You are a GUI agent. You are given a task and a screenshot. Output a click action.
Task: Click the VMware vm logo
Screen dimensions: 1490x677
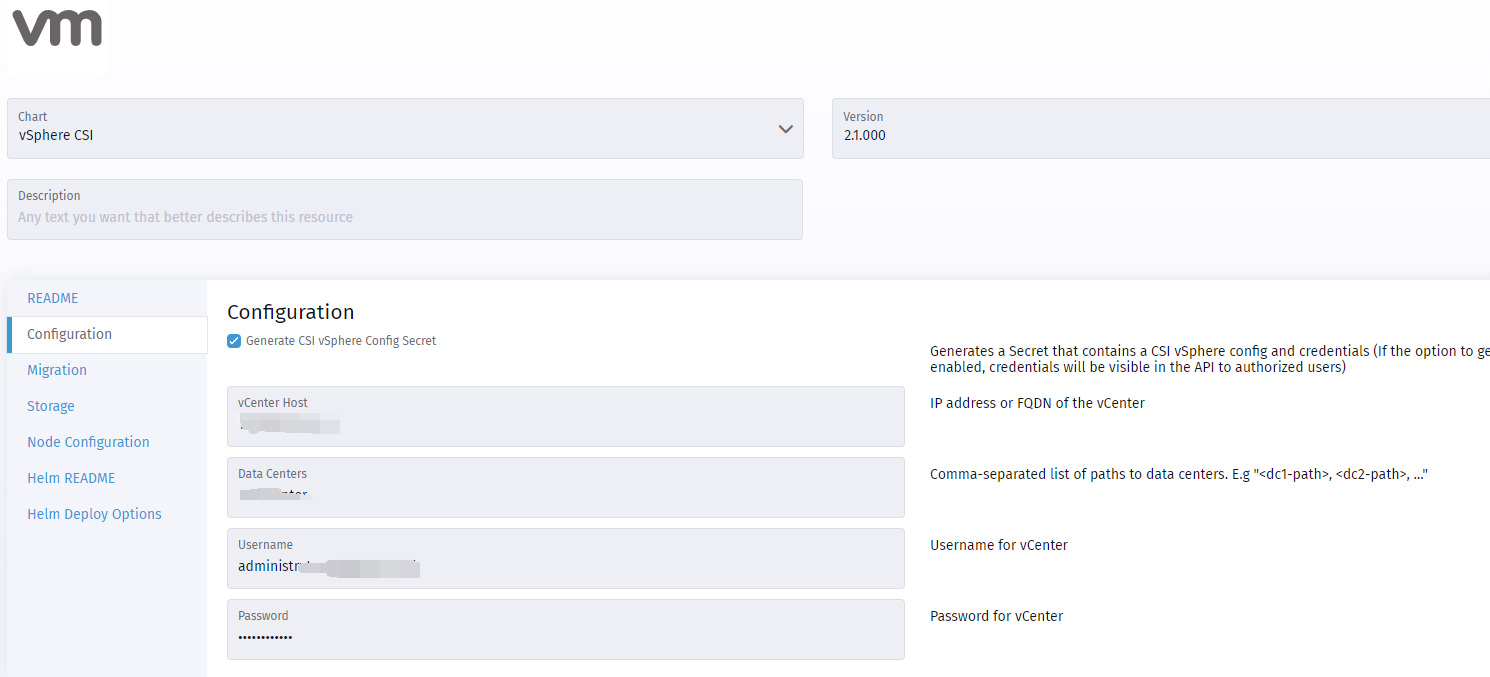coord(57,27)
